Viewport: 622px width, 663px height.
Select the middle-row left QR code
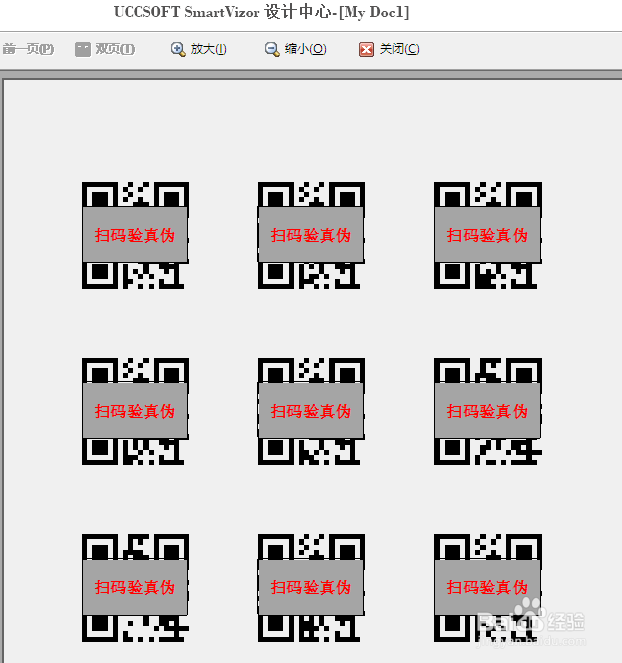(135, 411)
